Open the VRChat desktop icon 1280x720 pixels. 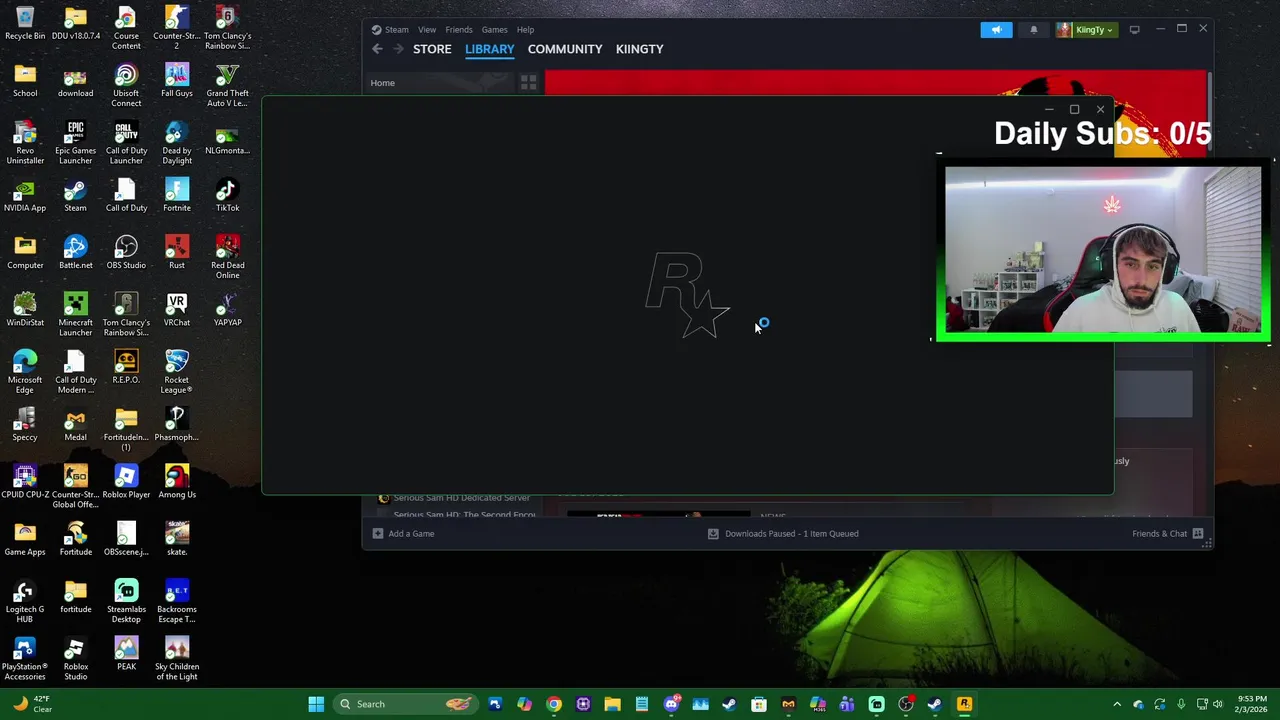coord(177,309)
